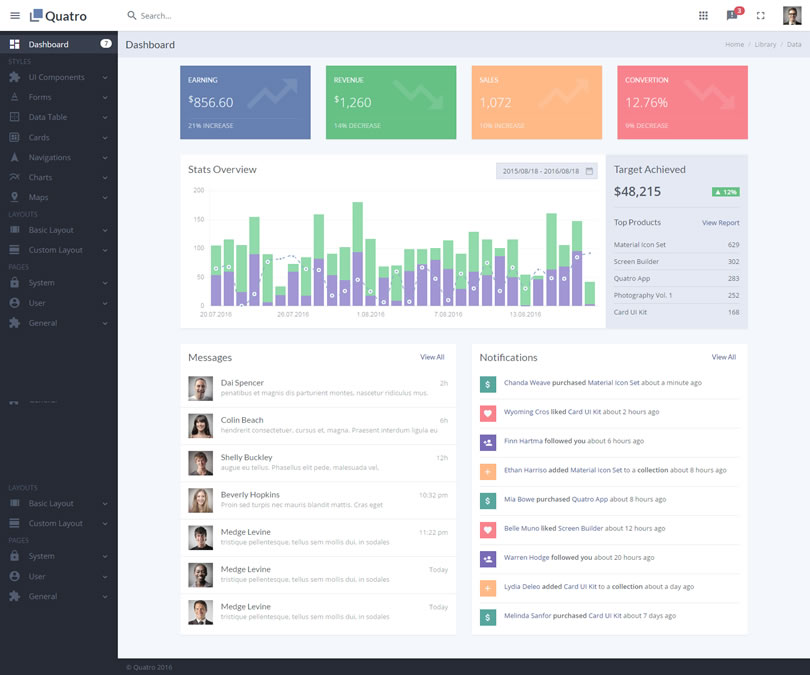Select Dai Spencer's avatar in Messages
810x675 pixels.
(199, 386)
